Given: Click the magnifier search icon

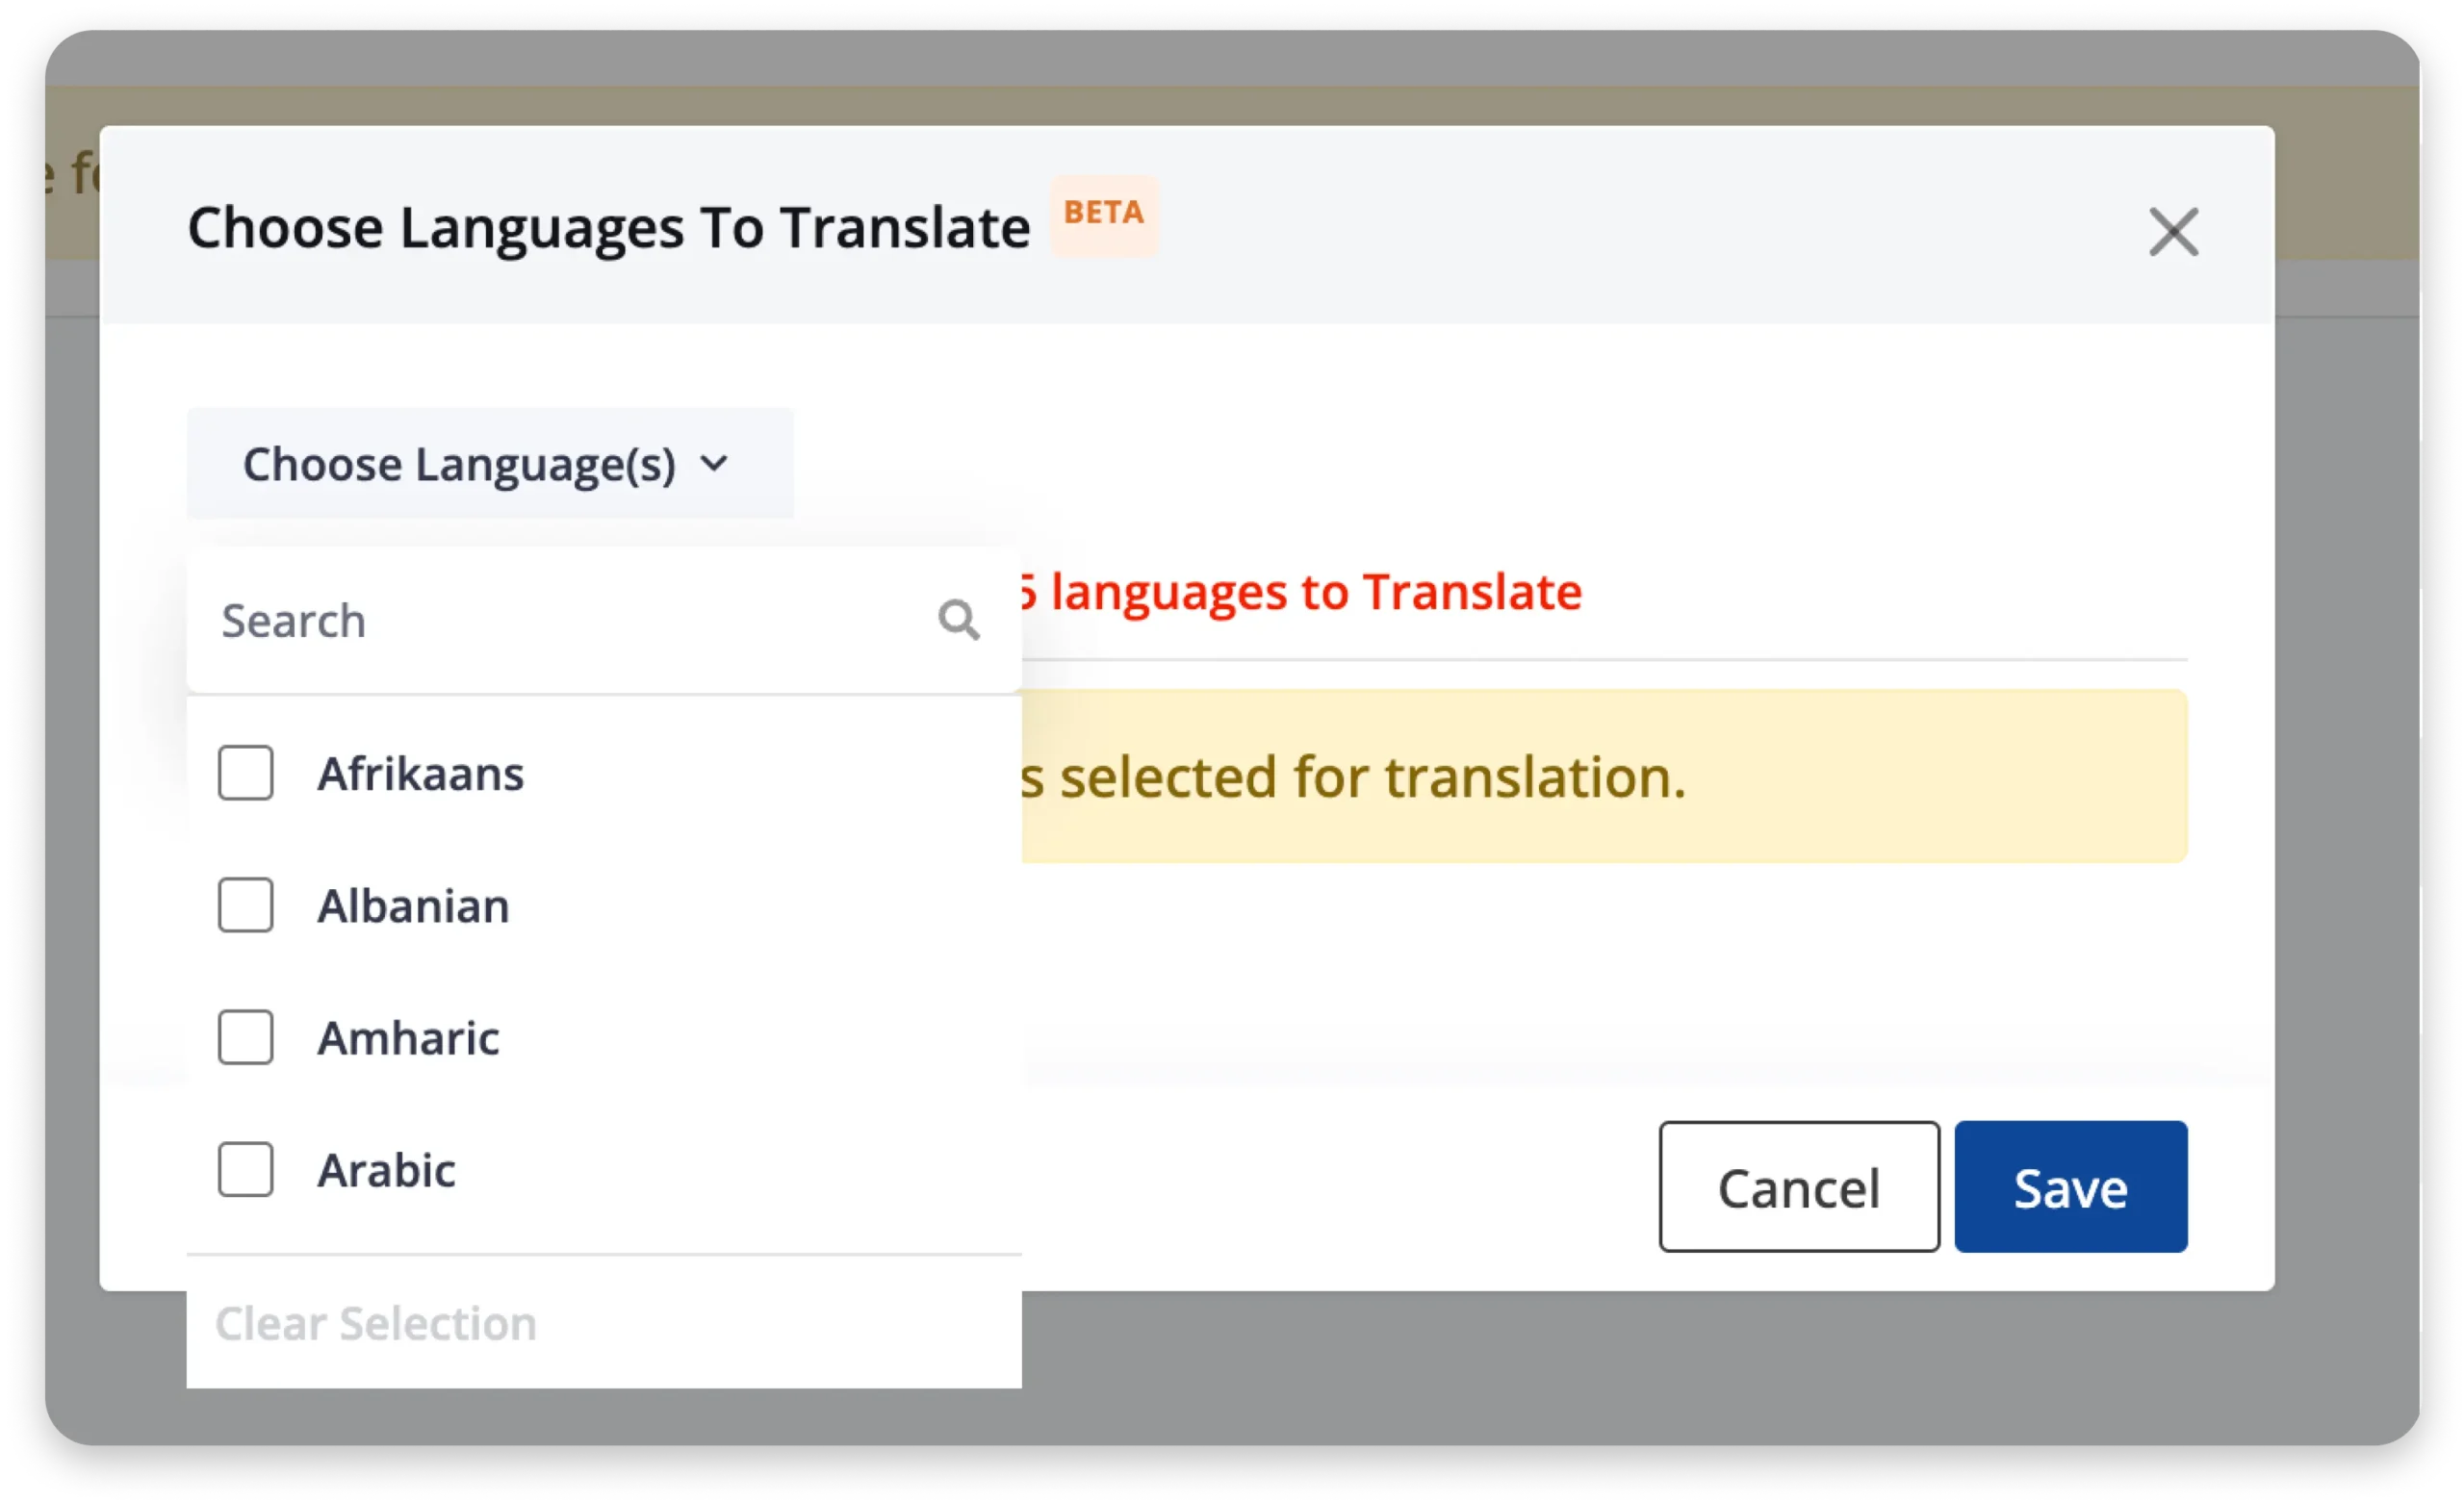Looking at the screenshot, I should (x=958, y=620).
